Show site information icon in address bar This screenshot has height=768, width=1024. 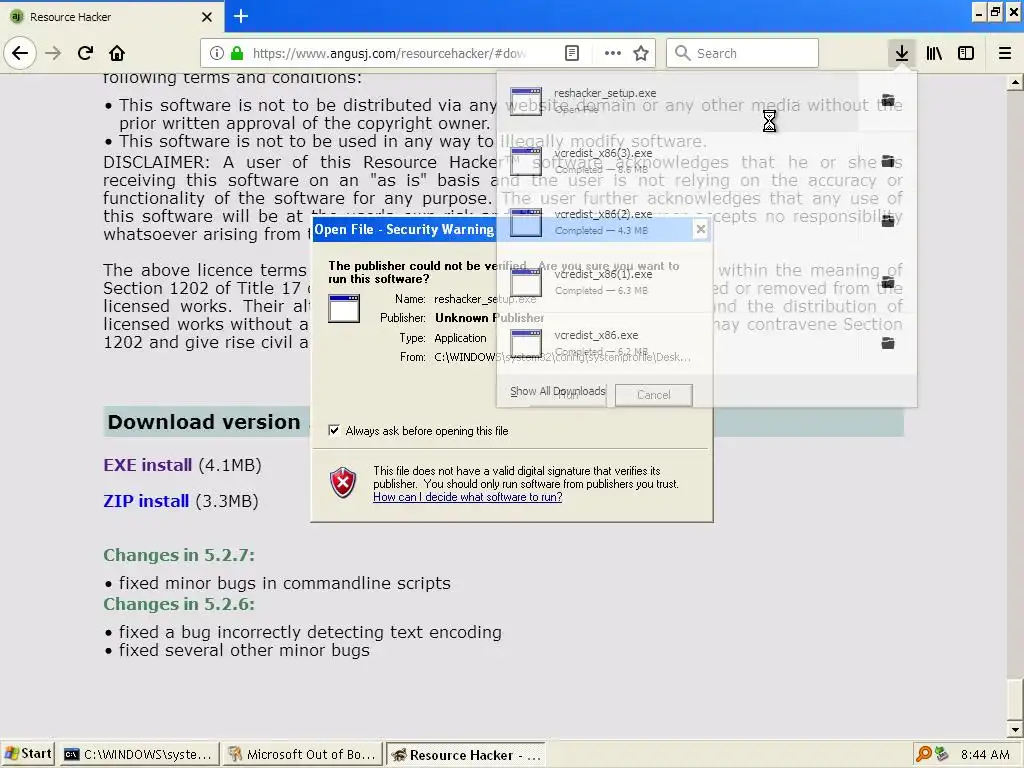pyautogui.click(x=217, y=53)
